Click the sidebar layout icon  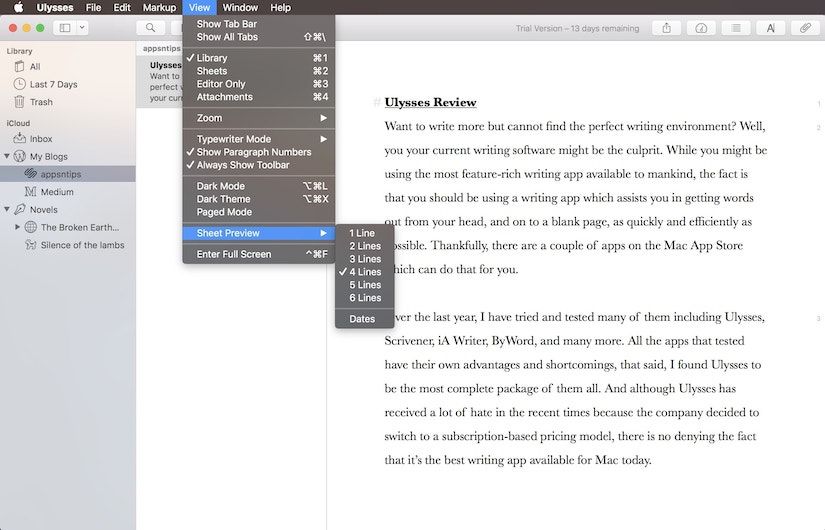tap(65, 28)
